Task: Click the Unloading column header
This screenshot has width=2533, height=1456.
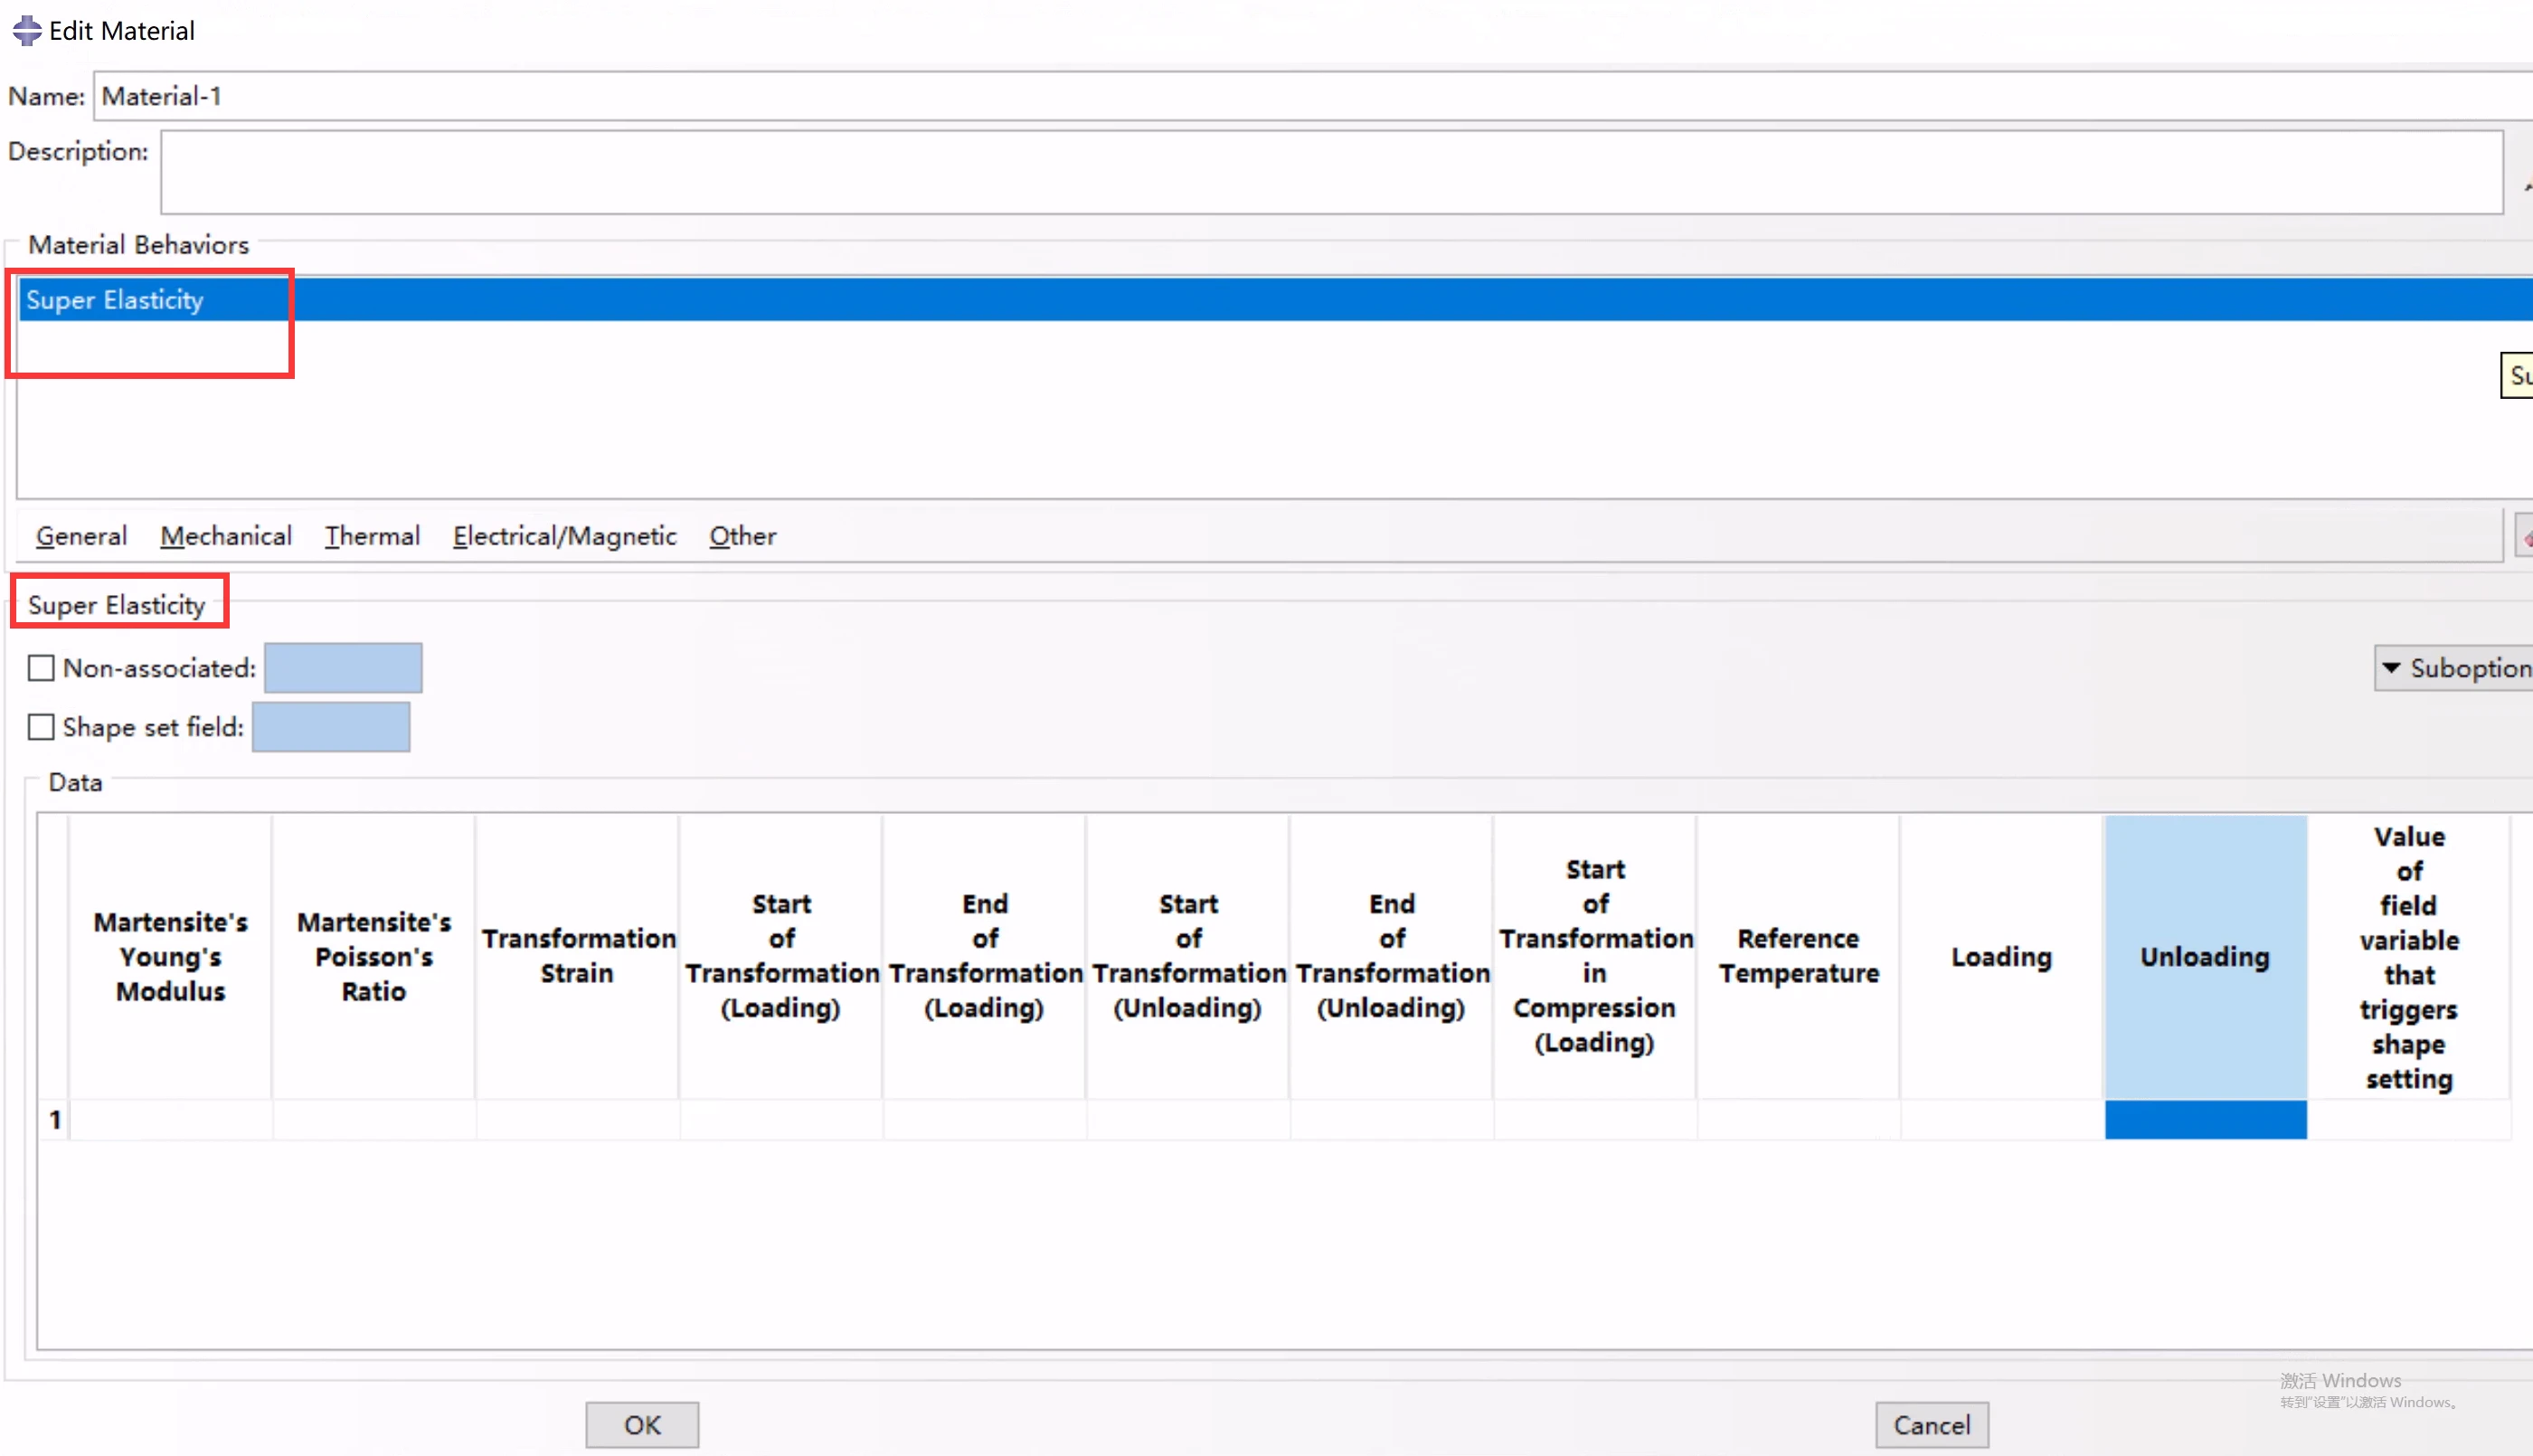Action: tap(2206, 957)
